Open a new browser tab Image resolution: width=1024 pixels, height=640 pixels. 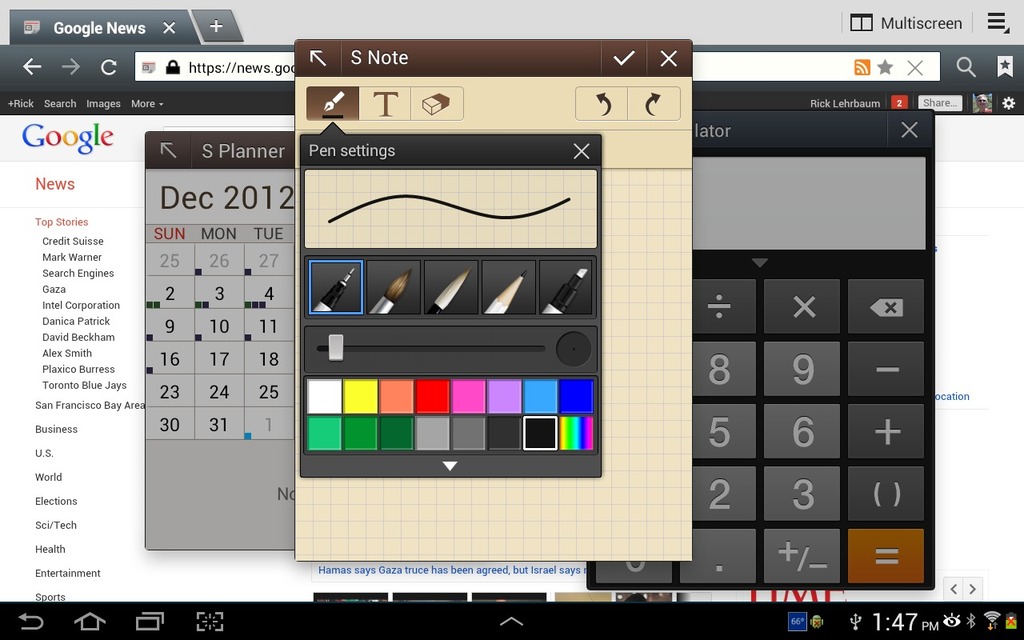pos(216,26)
